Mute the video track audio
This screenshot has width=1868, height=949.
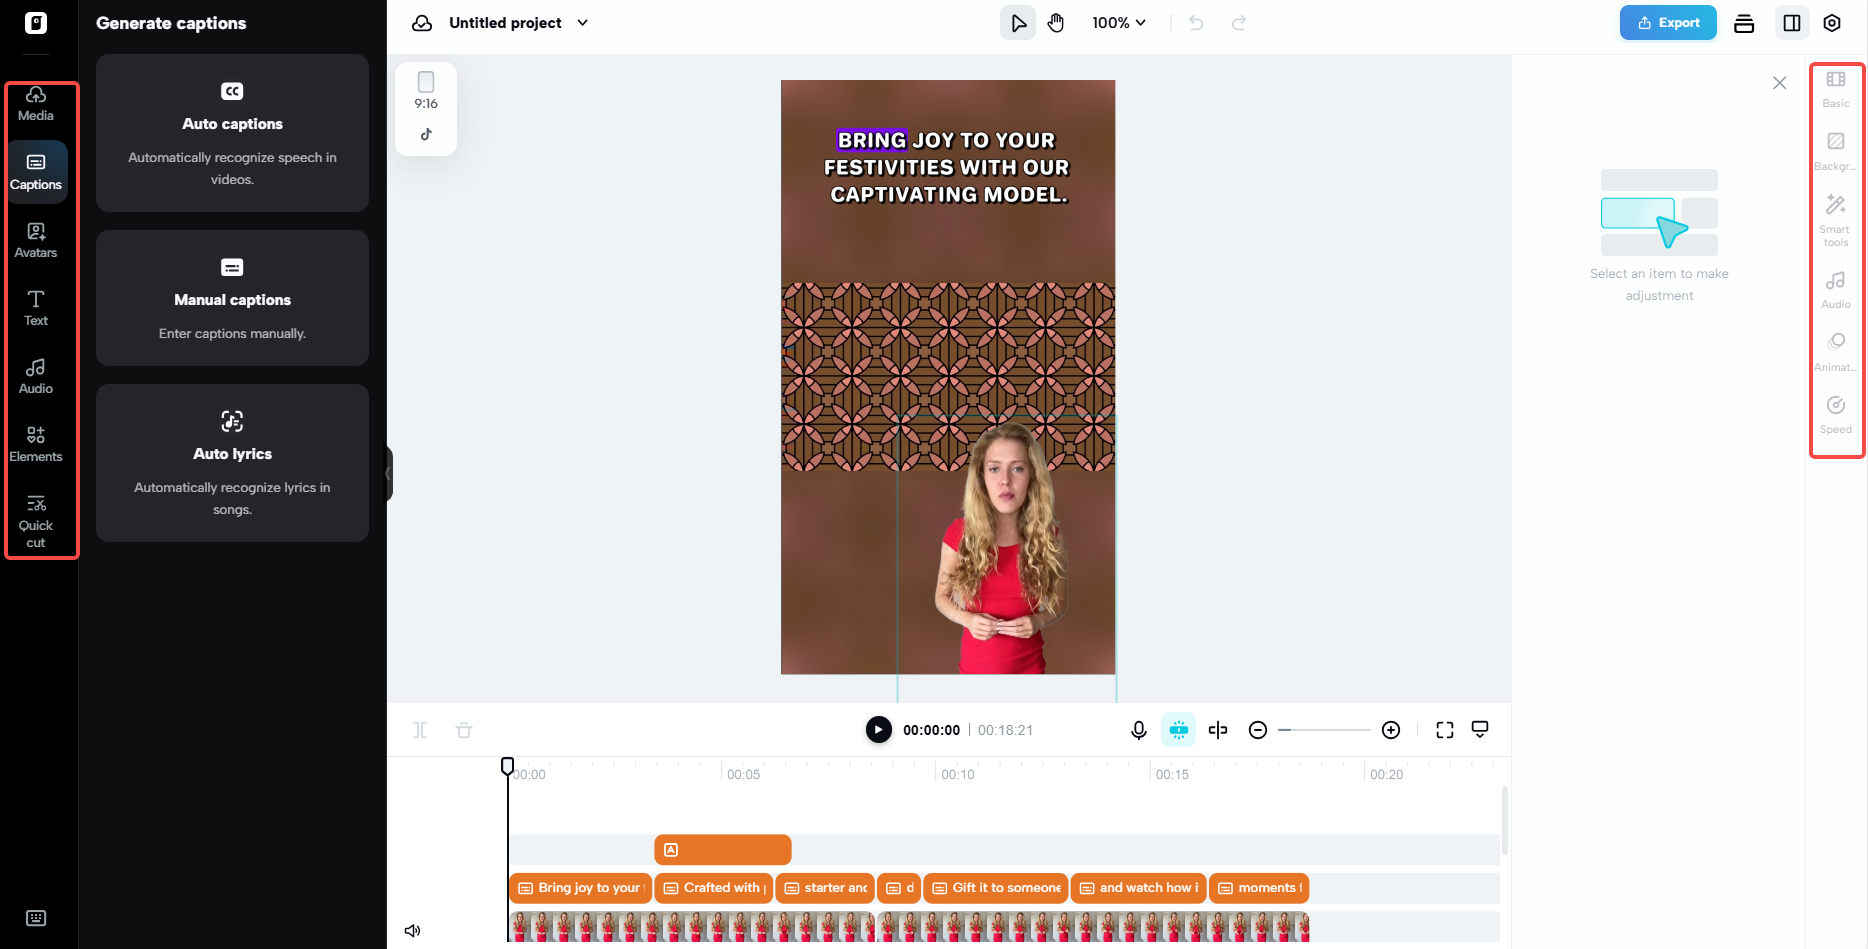point(412,930)
